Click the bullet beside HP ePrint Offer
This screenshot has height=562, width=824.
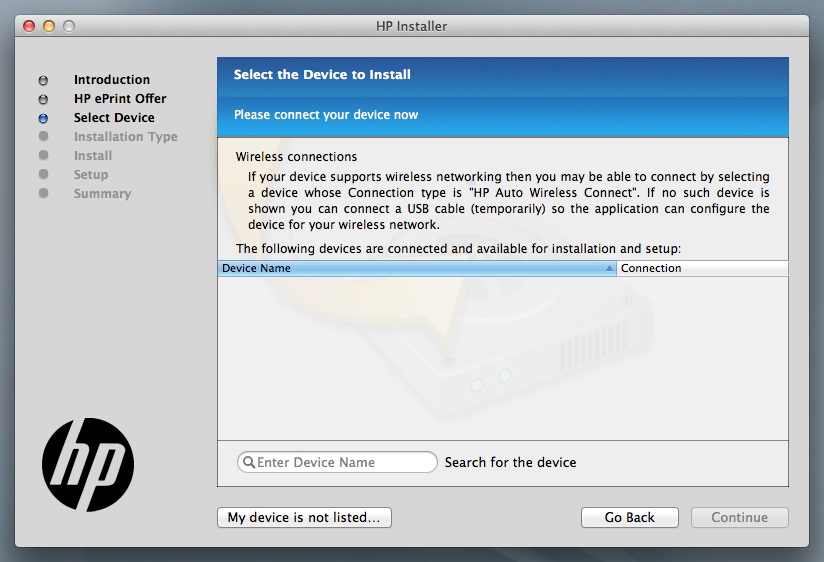click(43, 99)
